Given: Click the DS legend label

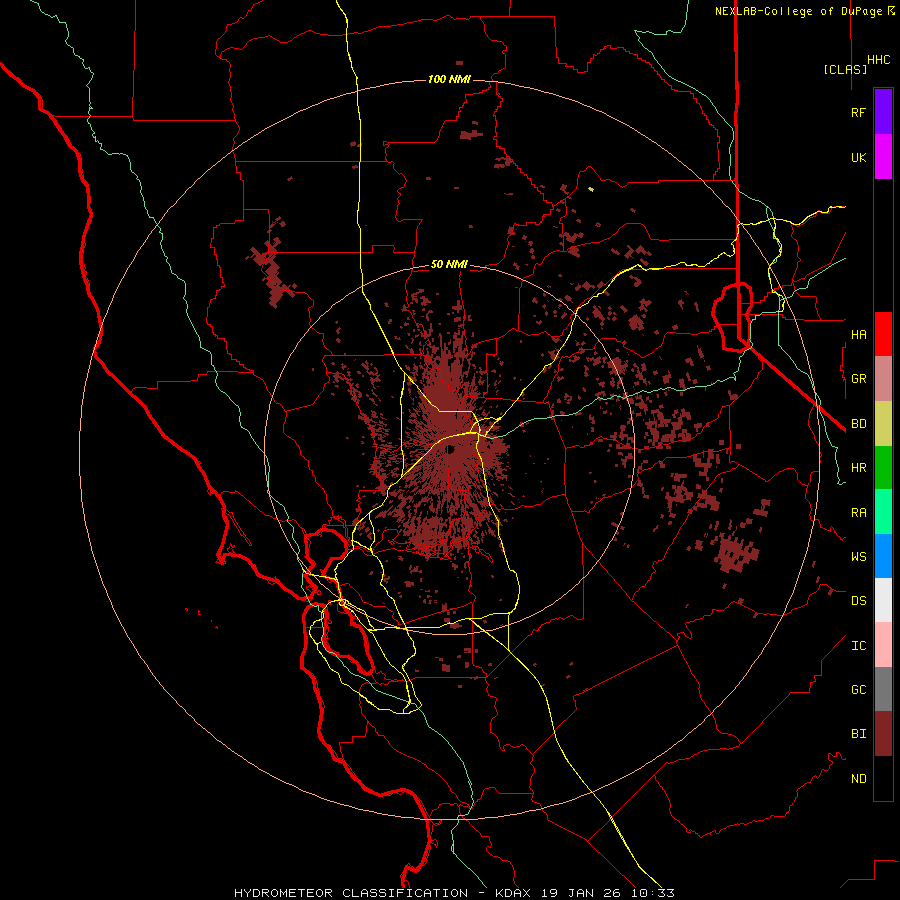Looking at the screenshot, I should coord(858,601).
